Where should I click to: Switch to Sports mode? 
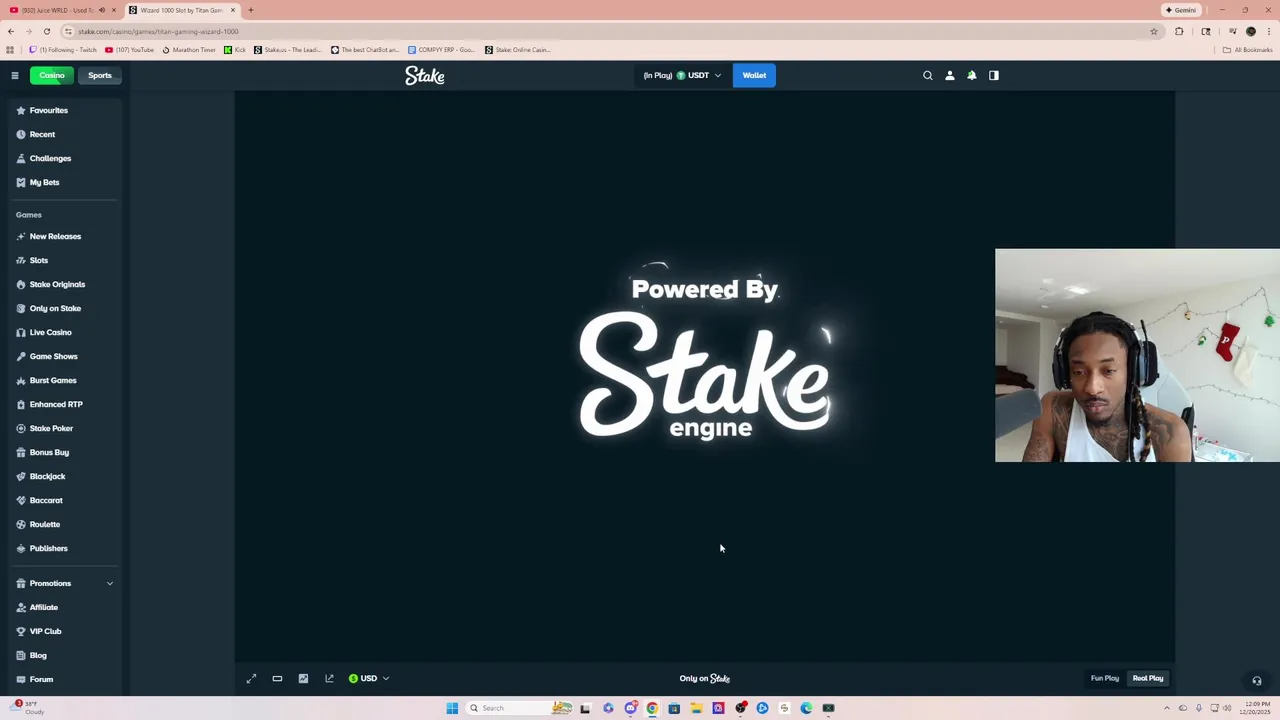tap(100, 75)
